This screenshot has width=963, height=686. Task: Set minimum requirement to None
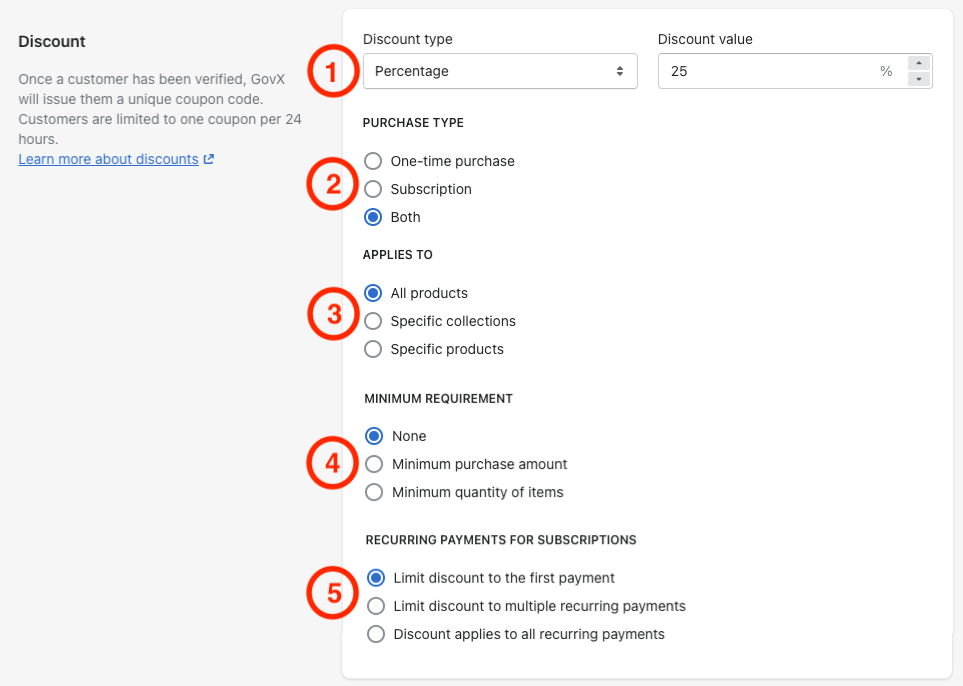pos(374,436)
